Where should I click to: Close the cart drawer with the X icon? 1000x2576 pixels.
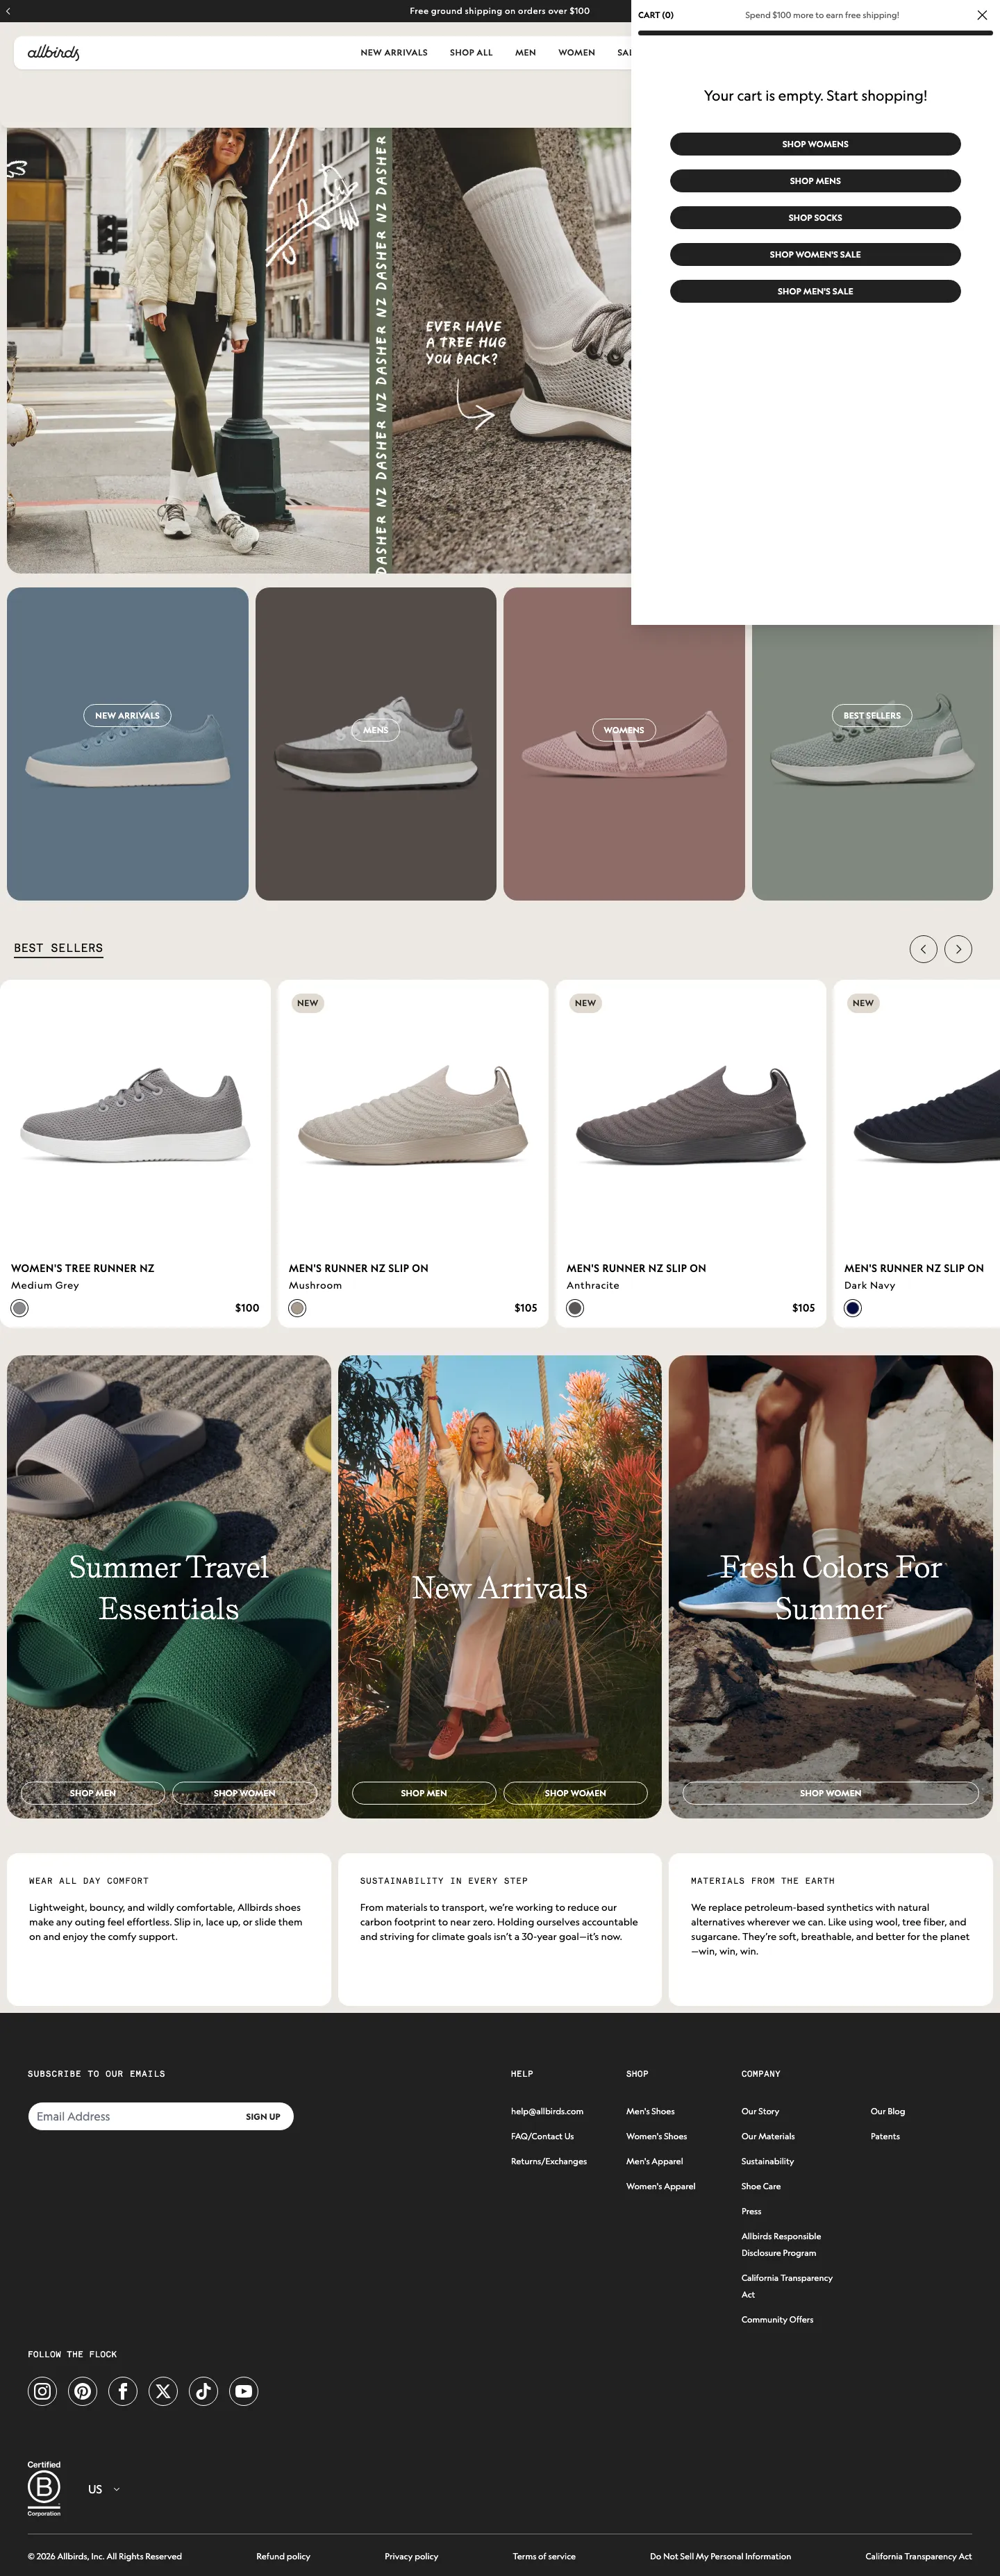[981, 15]
